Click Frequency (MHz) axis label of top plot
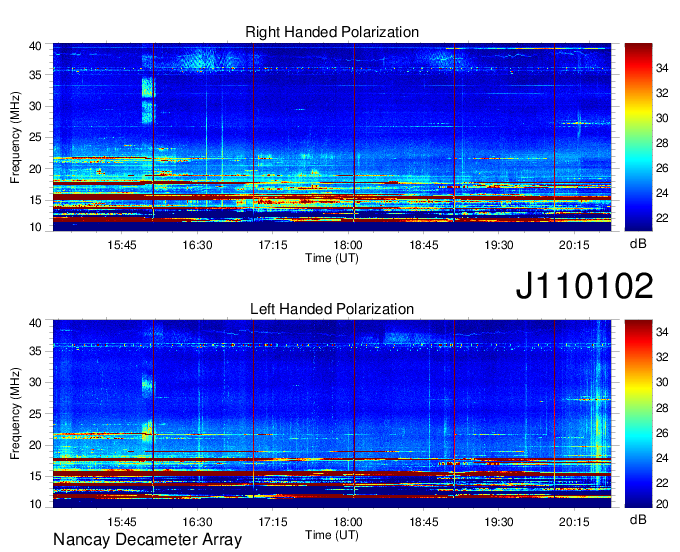The height and width of the screenshot is (552, 680). coord(15,137)
